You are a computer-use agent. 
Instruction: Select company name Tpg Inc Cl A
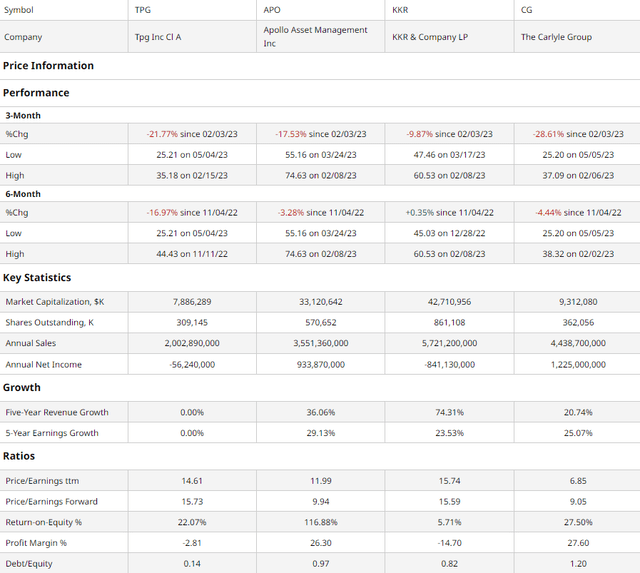tap(158, 37)
